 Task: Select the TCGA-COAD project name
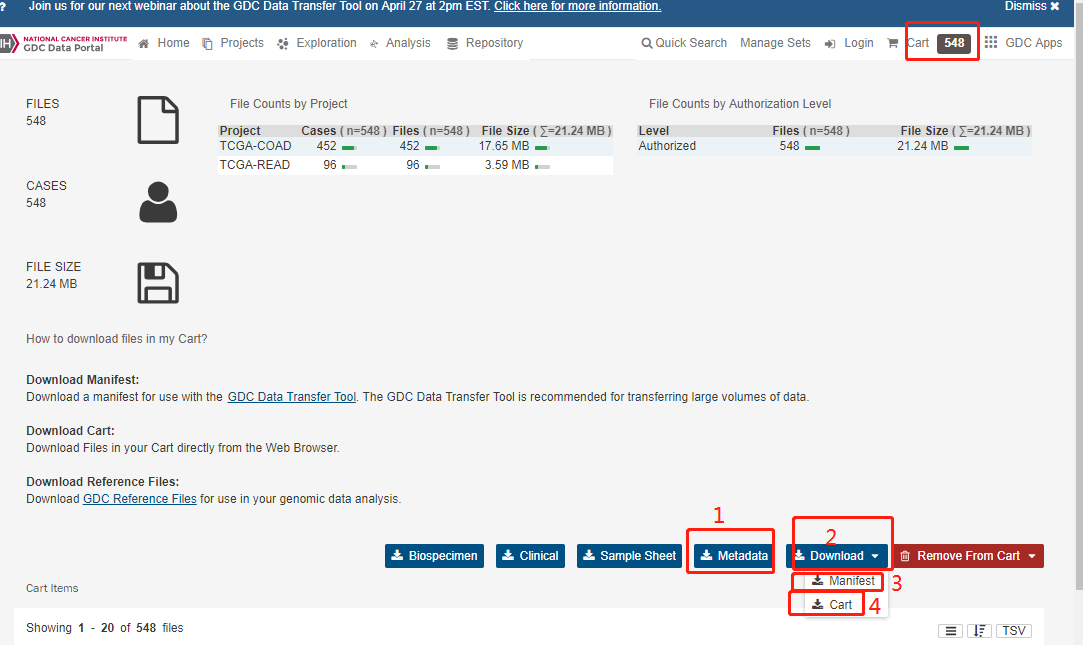tap(256, 146)
